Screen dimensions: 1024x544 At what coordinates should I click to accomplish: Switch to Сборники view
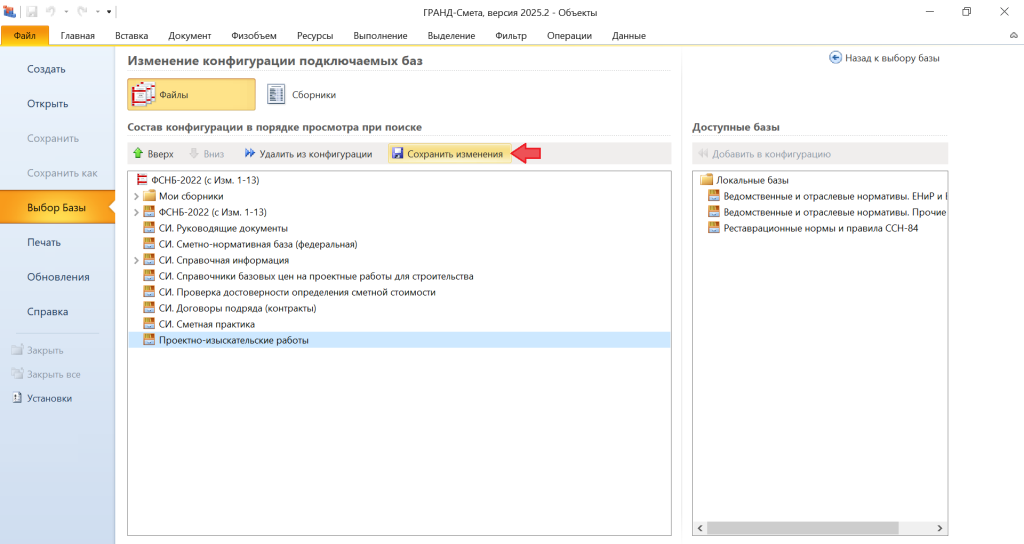click(301, 94)
